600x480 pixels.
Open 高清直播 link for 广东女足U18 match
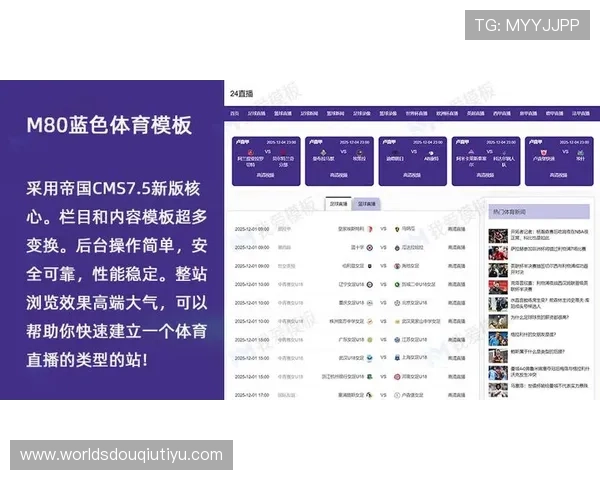click(457, 340)
